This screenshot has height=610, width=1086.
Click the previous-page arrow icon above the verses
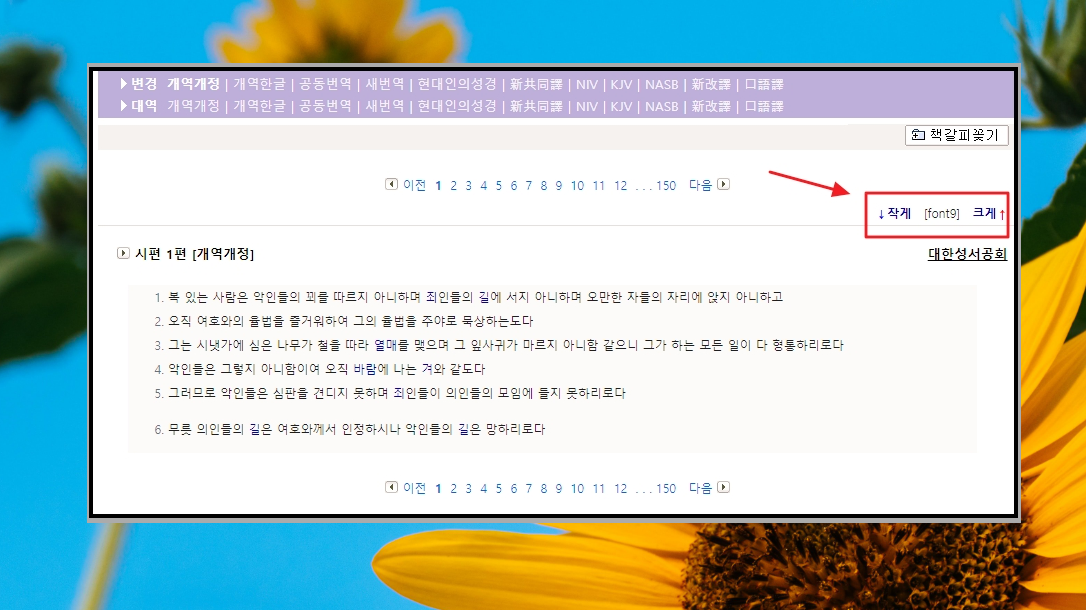coord(391,184)
